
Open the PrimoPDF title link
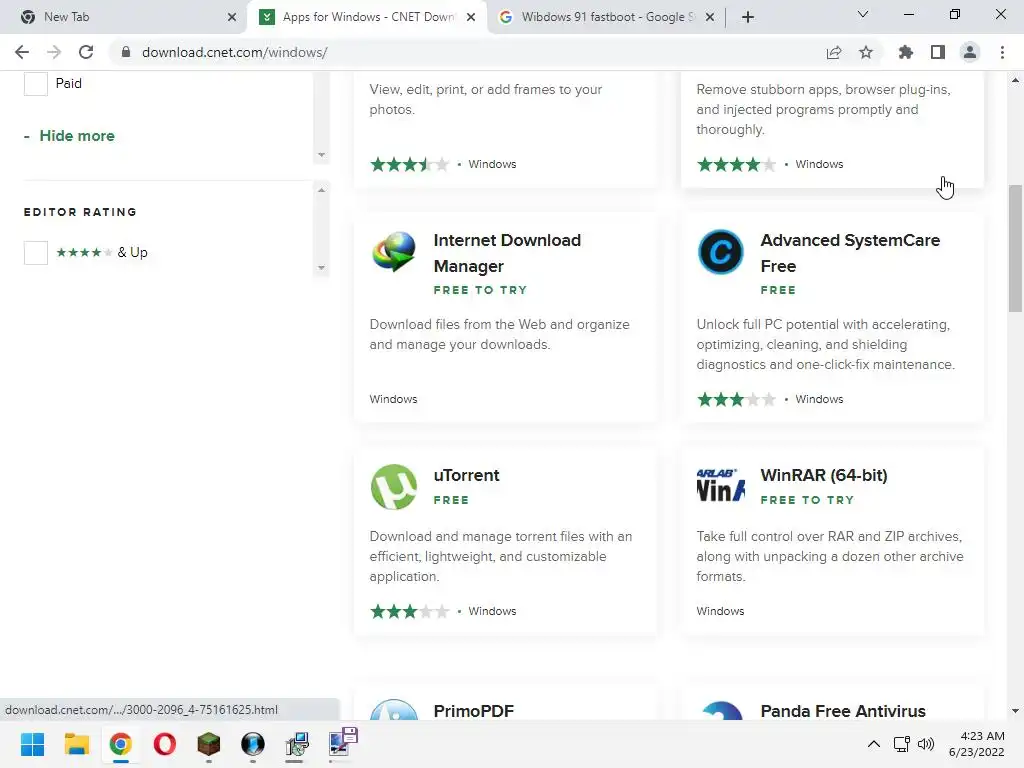pos(473,711)
